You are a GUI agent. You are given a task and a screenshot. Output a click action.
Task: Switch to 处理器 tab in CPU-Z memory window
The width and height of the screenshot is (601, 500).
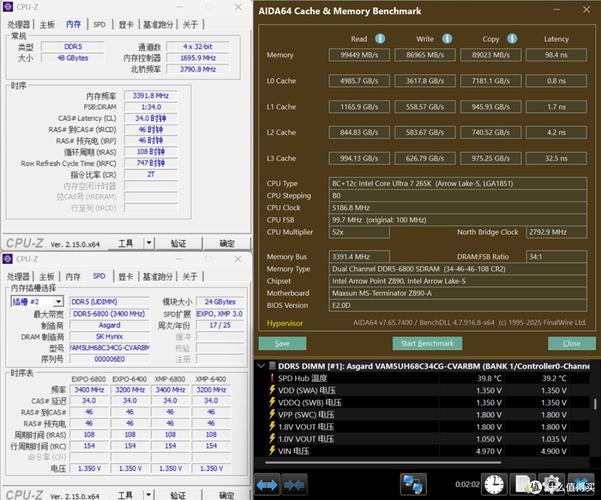click(x=19, y=24)
